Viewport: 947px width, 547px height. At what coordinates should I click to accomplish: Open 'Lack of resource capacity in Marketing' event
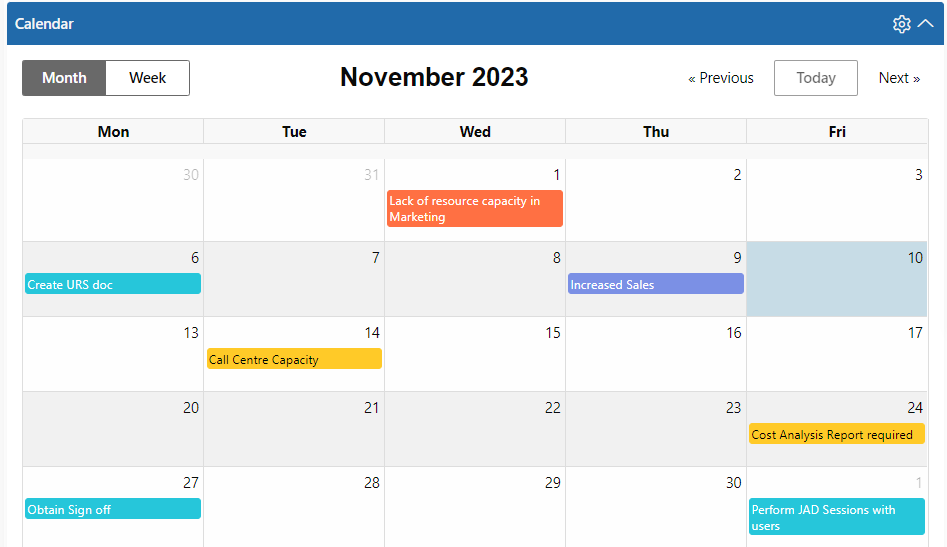(x=475, y=209)
